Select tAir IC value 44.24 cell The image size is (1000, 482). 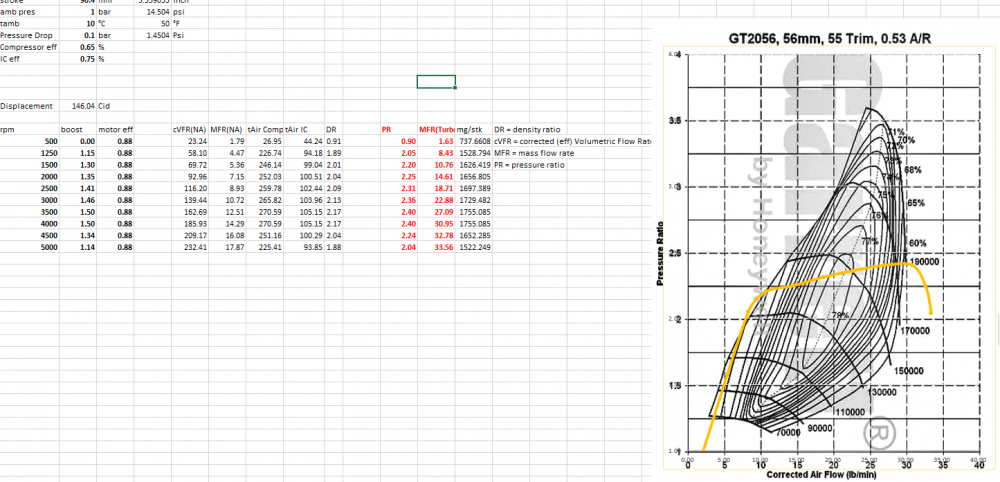pyautogui.click(x=304, y=141)
